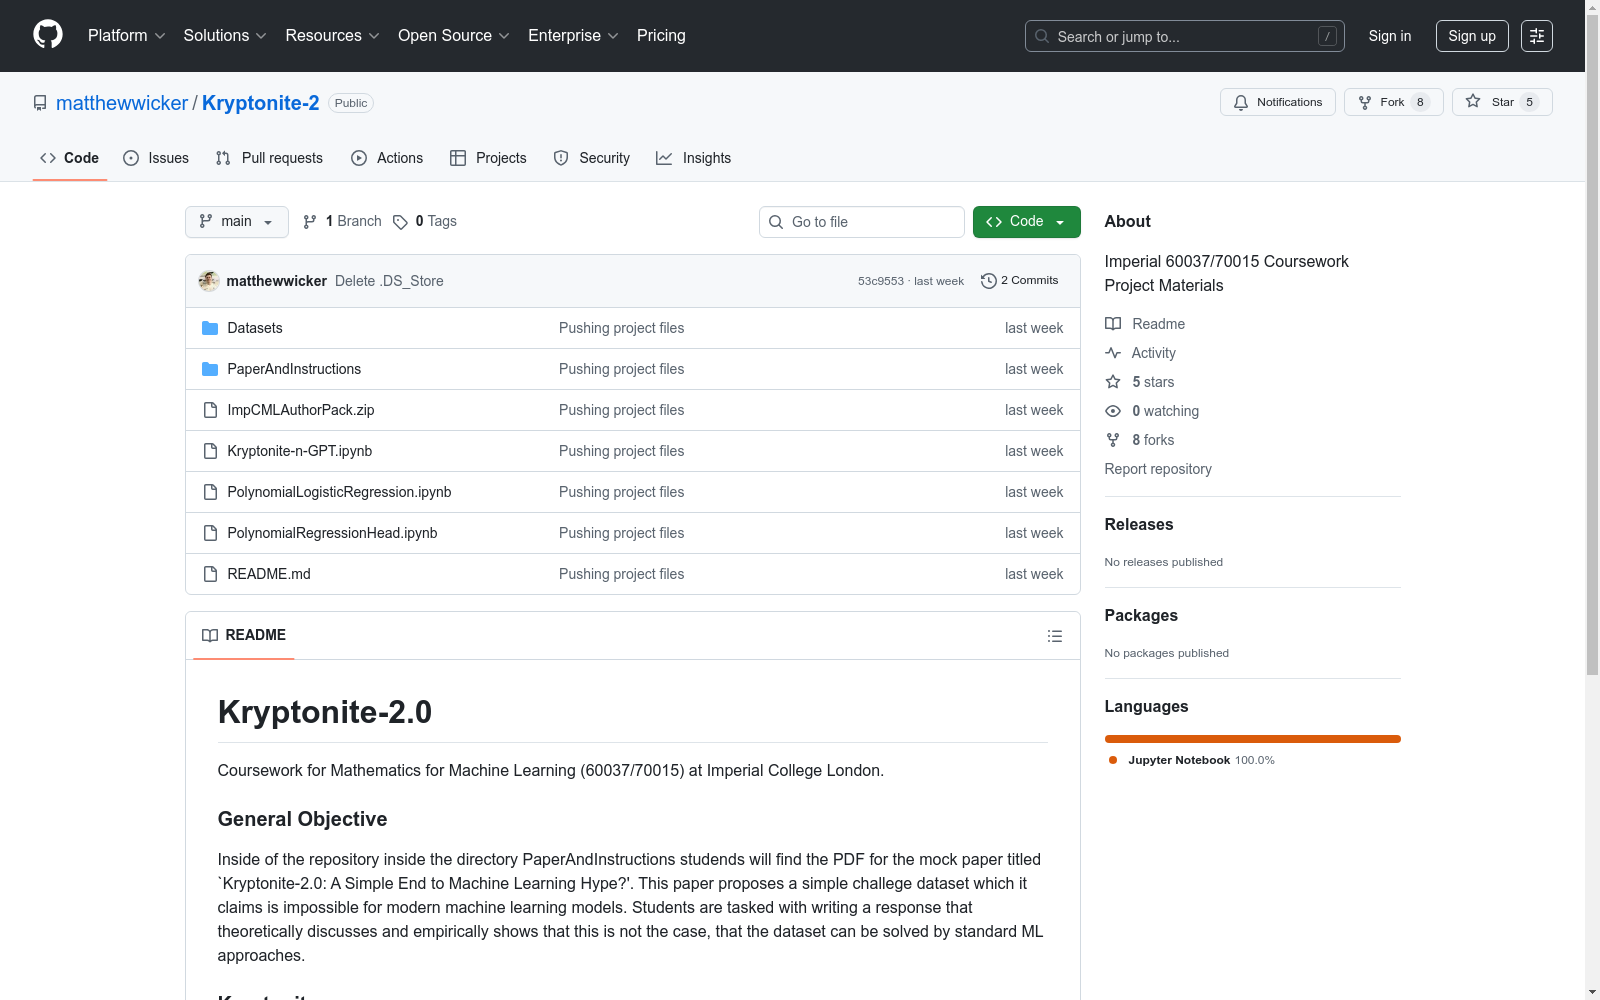This screenshot has height=1000, width=1600.
Task: Click the search magnifier icon in header
Action: coord(1042,36)
